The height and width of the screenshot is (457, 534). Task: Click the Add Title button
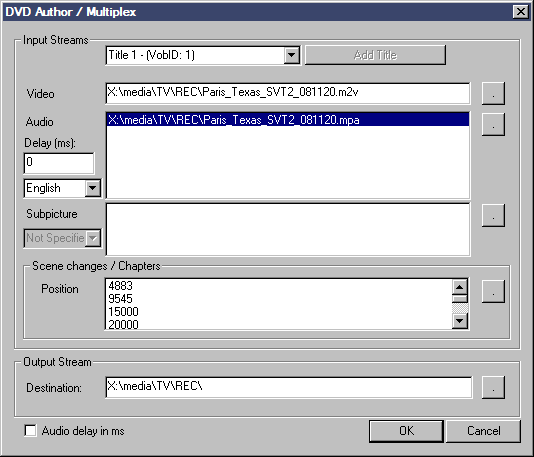tap(375, 55)
